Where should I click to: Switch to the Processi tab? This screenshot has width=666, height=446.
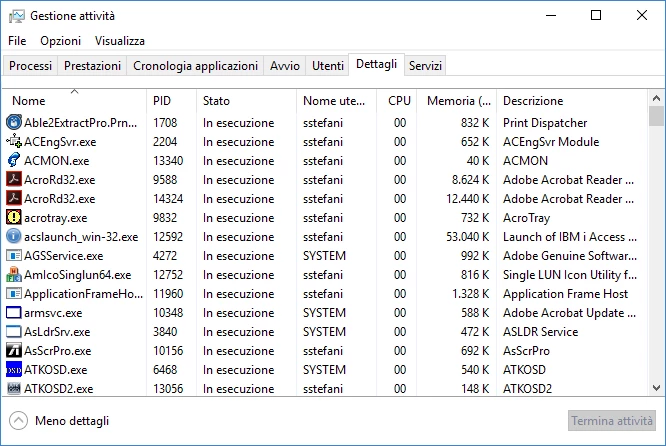point(30,66)
